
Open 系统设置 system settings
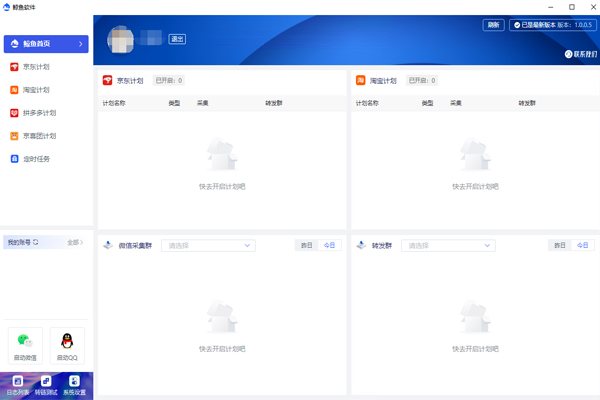(x=75, y=385)
